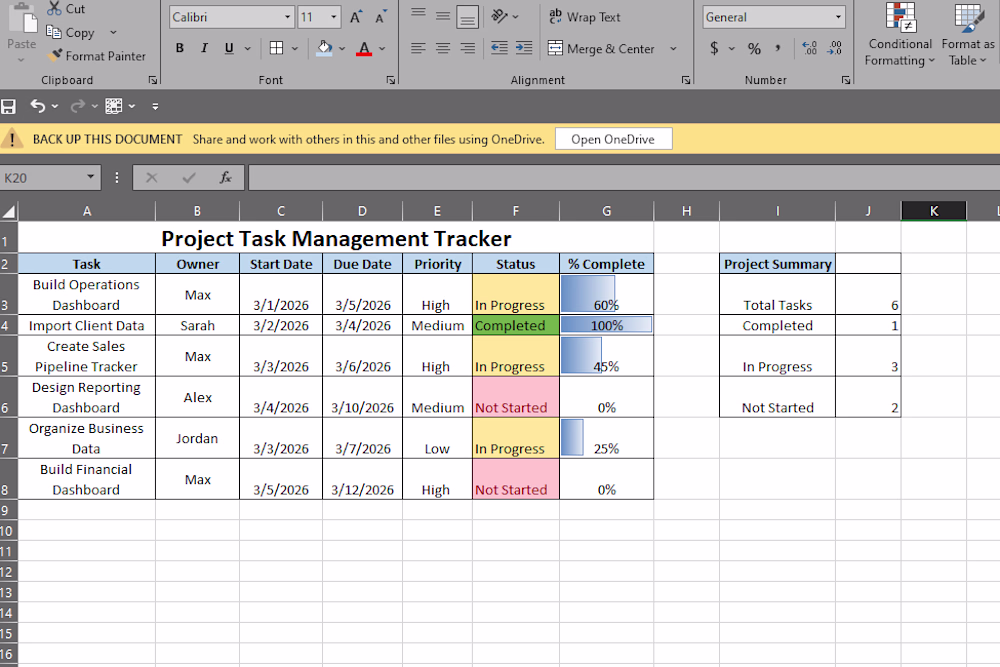Select the 100% complete data bar cell

607,325
